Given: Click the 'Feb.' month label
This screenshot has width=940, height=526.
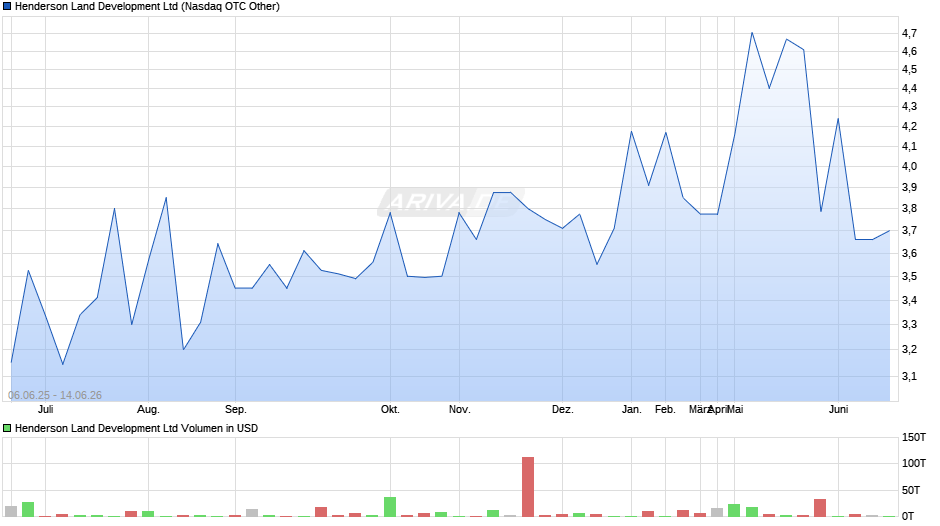Looking at the screenshot, I should (665, 409).
